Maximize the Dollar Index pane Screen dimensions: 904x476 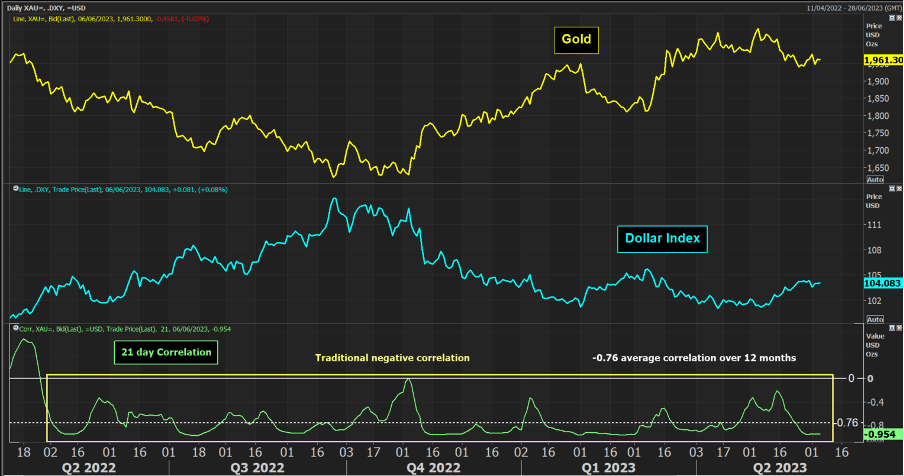coord(892,188)
